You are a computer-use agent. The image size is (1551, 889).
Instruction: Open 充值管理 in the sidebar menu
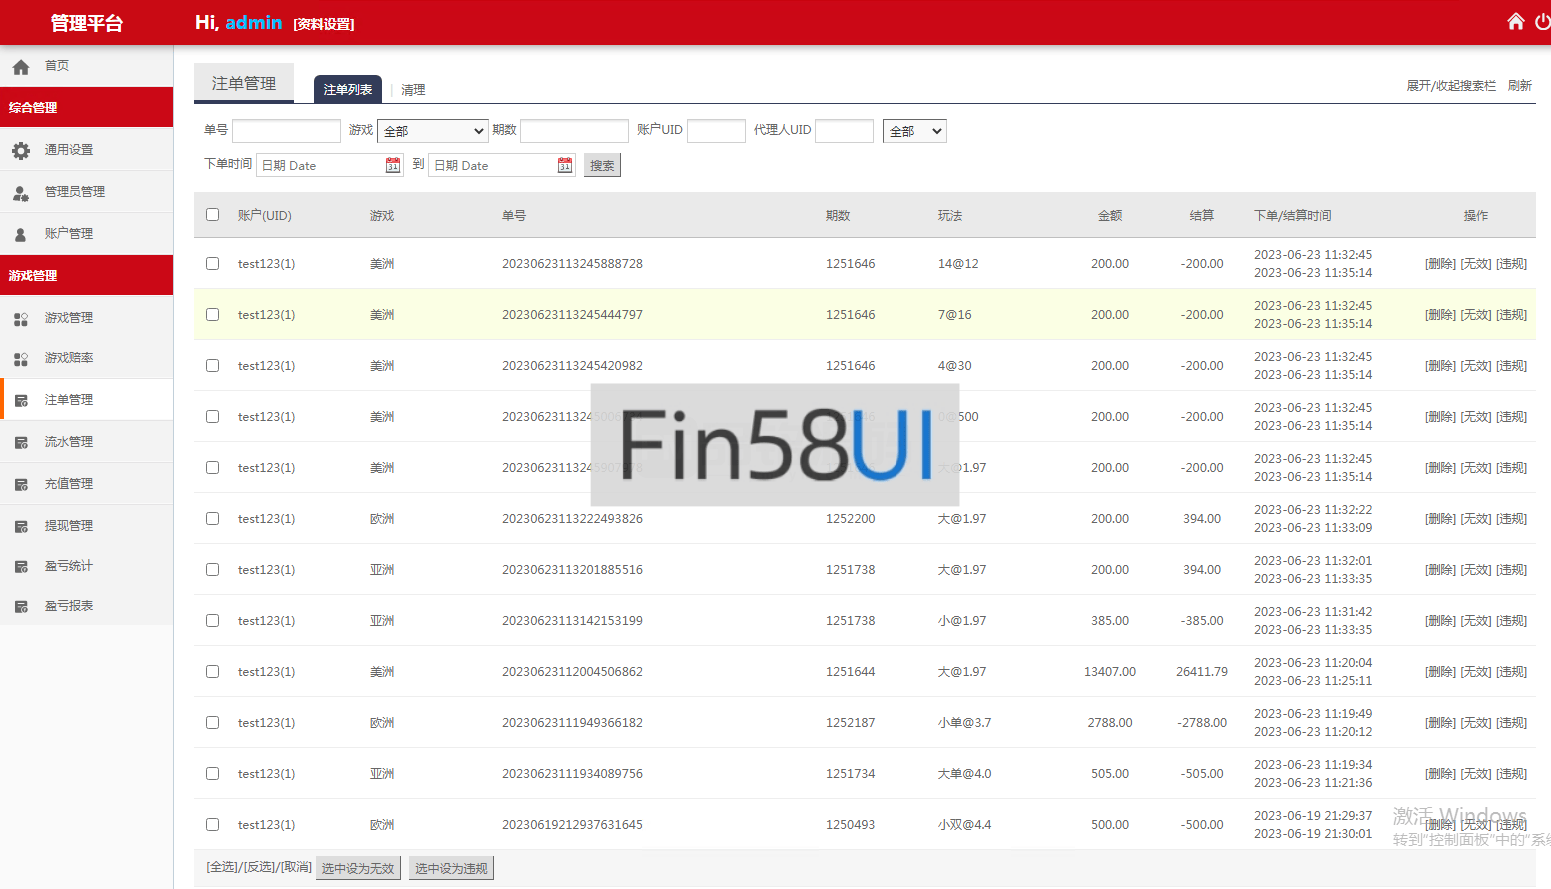[x=69, y=484]
